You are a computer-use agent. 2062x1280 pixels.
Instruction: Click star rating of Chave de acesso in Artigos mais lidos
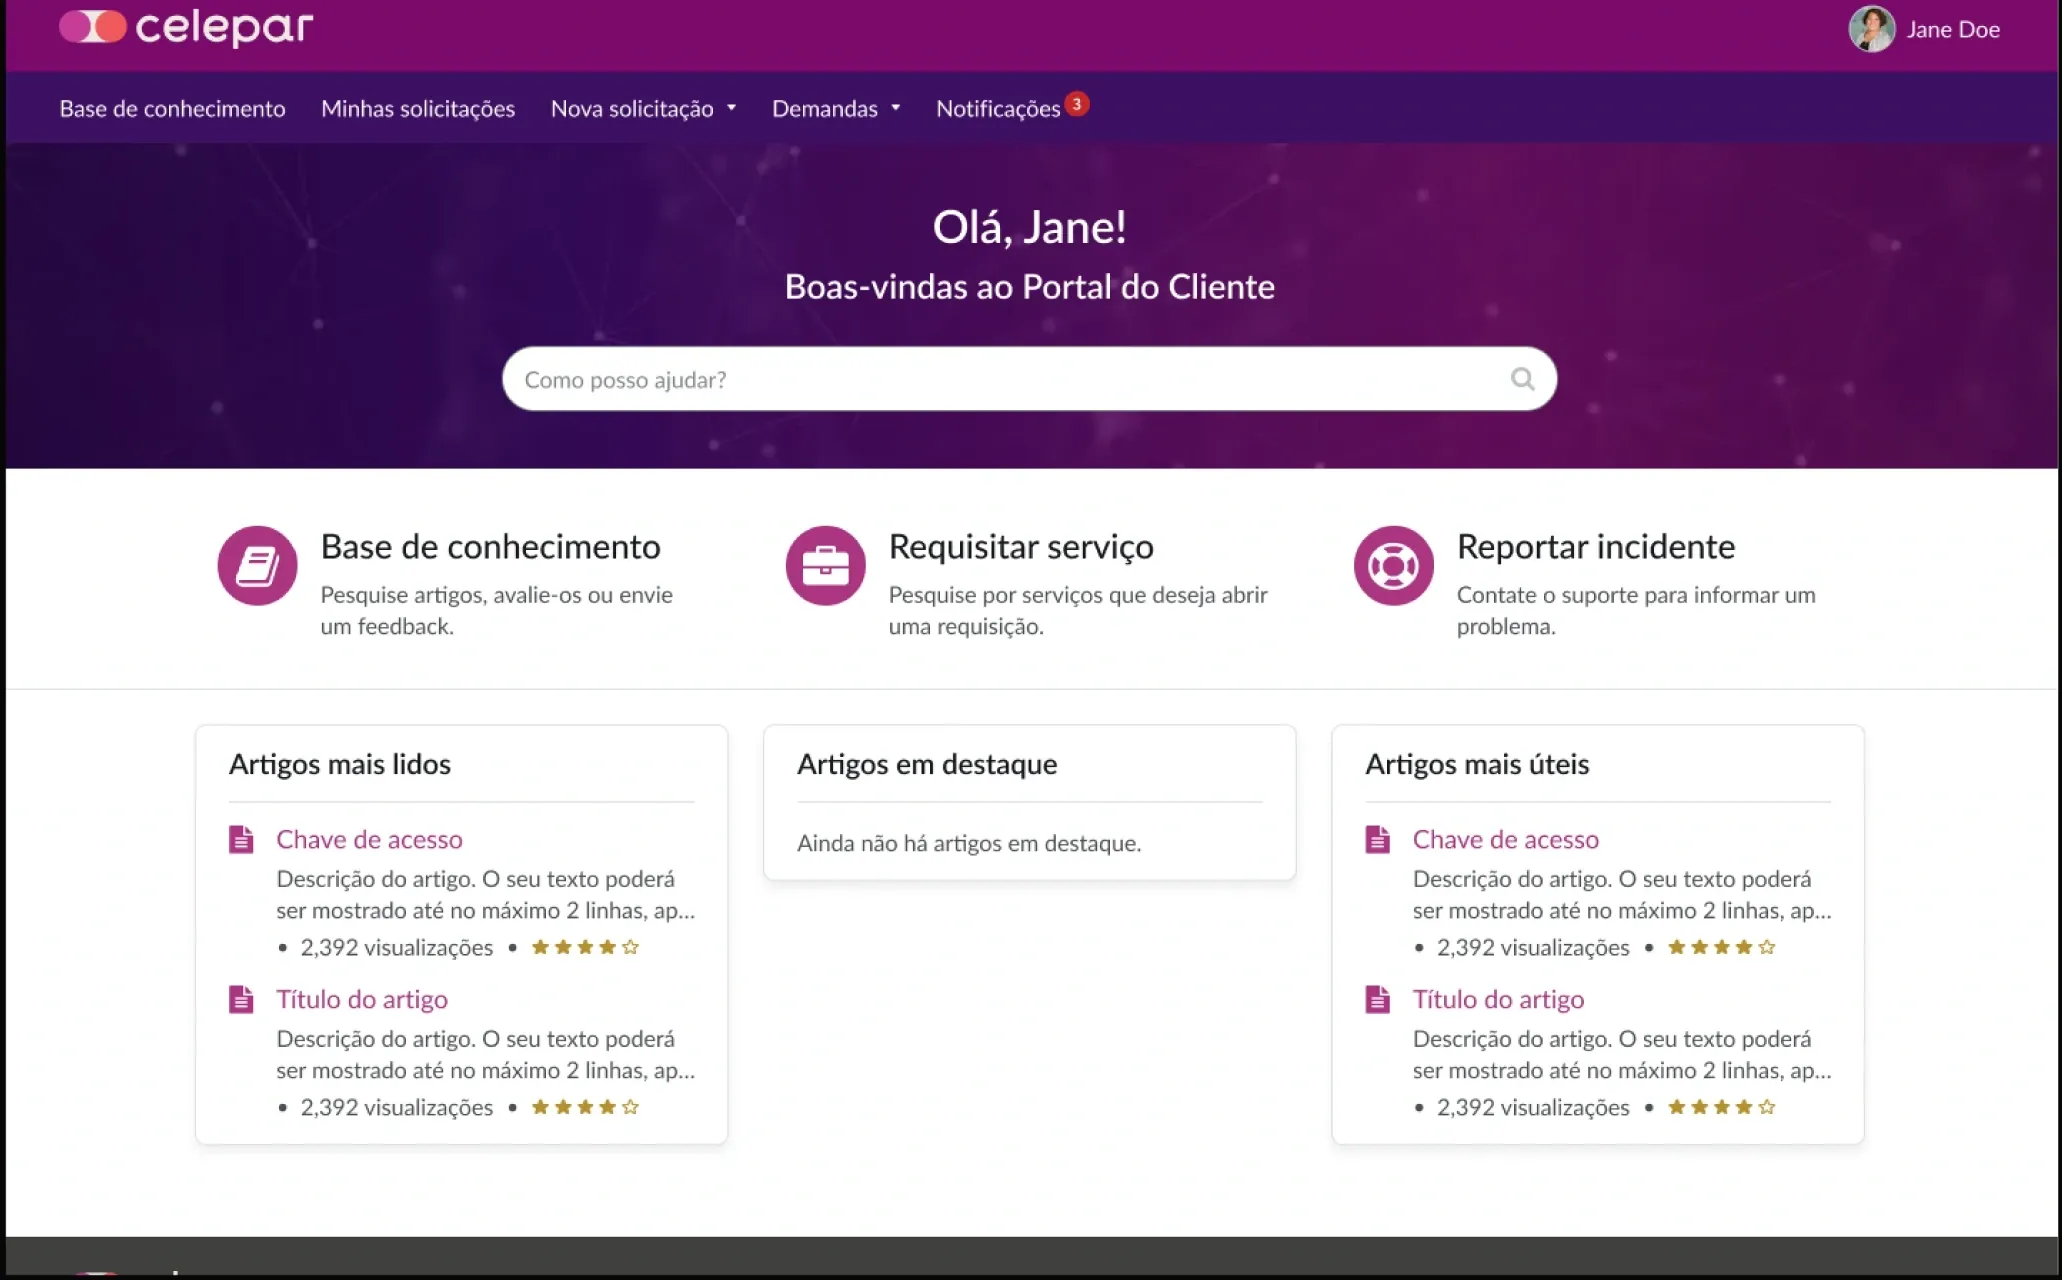(585, 947)
